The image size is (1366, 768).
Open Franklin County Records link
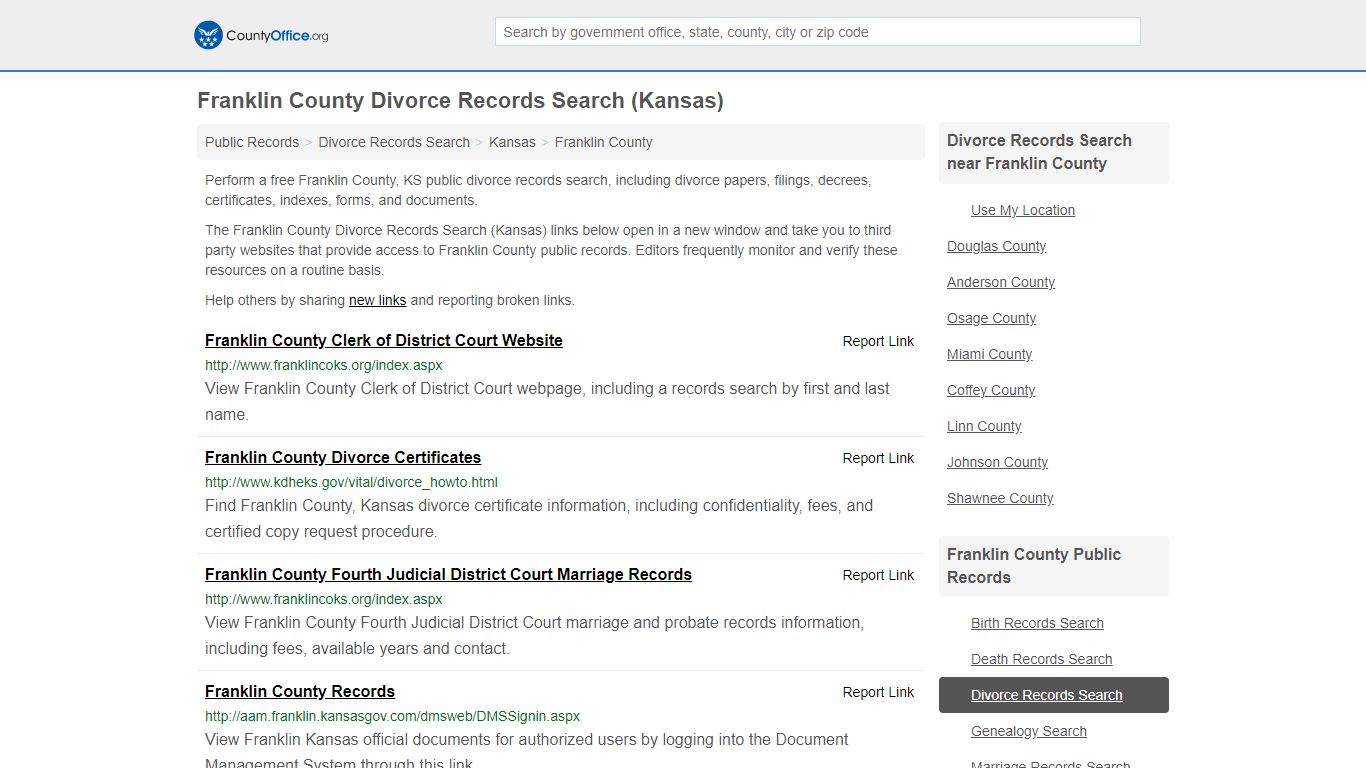(x=300, y=691)
